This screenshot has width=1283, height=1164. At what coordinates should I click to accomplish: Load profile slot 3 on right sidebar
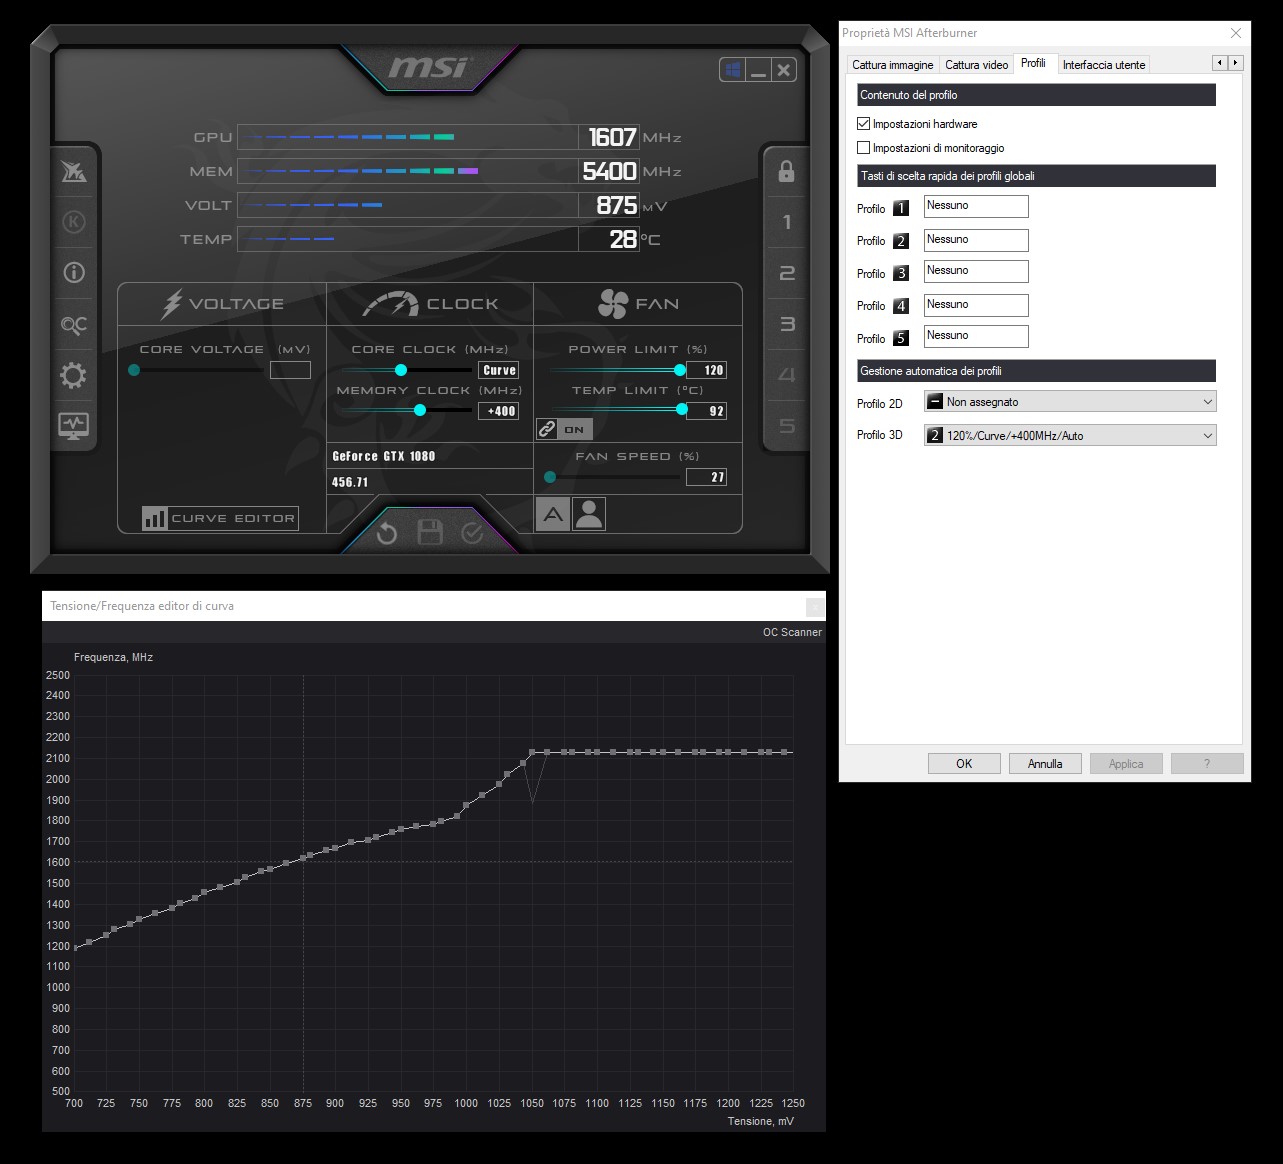pos(787,324)
